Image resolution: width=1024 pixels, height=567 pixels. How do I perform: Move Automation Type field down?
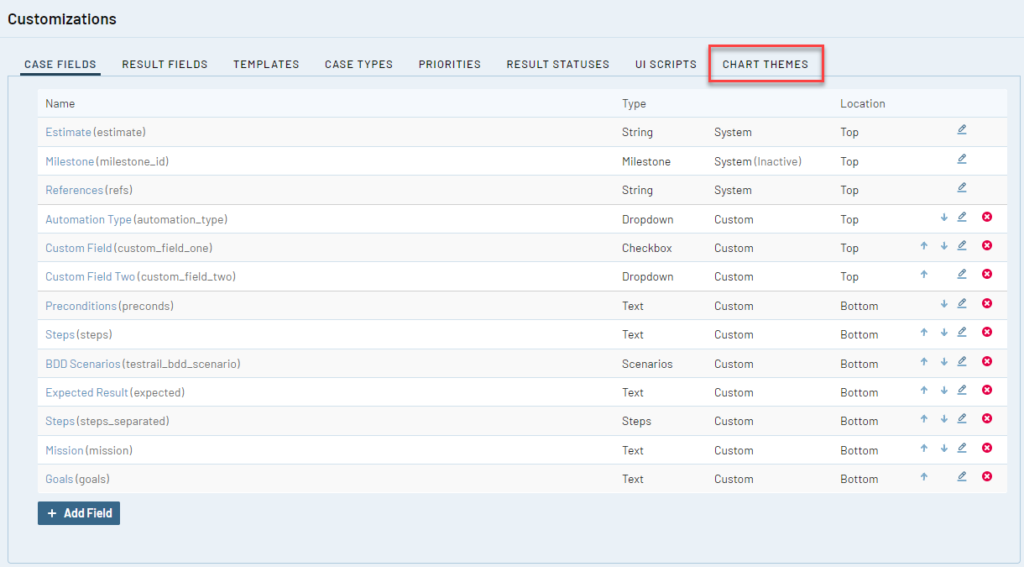coord(943,217)
